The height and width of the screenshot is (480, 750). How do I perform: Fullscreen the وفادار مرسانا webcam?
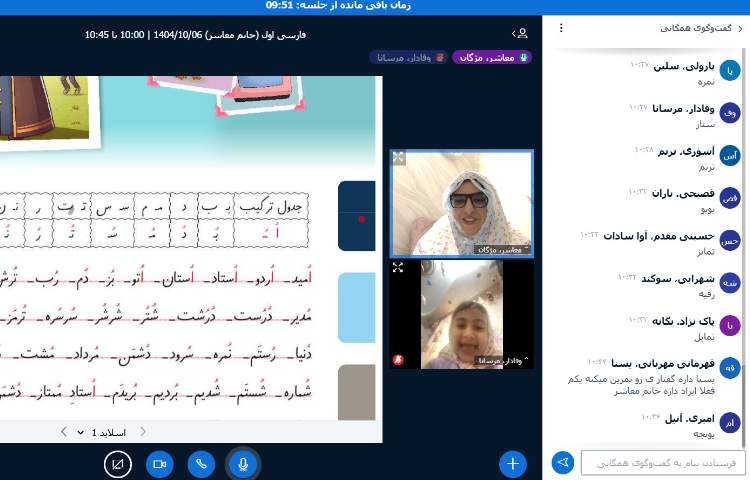(398, 267)
